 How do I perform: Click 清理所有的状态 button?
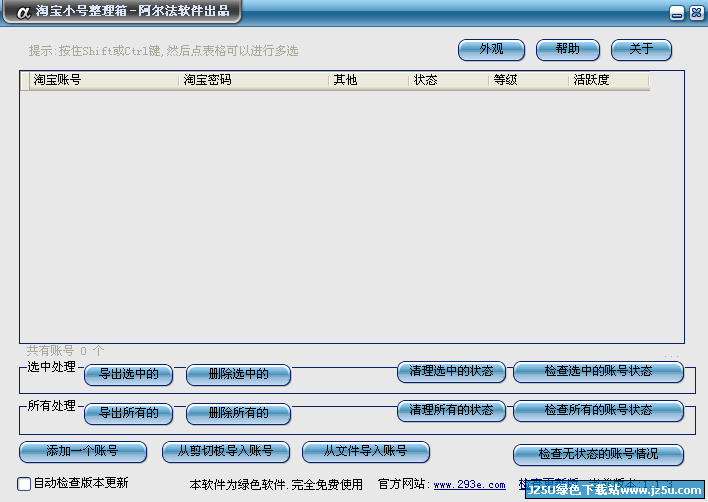pos(451,410)
